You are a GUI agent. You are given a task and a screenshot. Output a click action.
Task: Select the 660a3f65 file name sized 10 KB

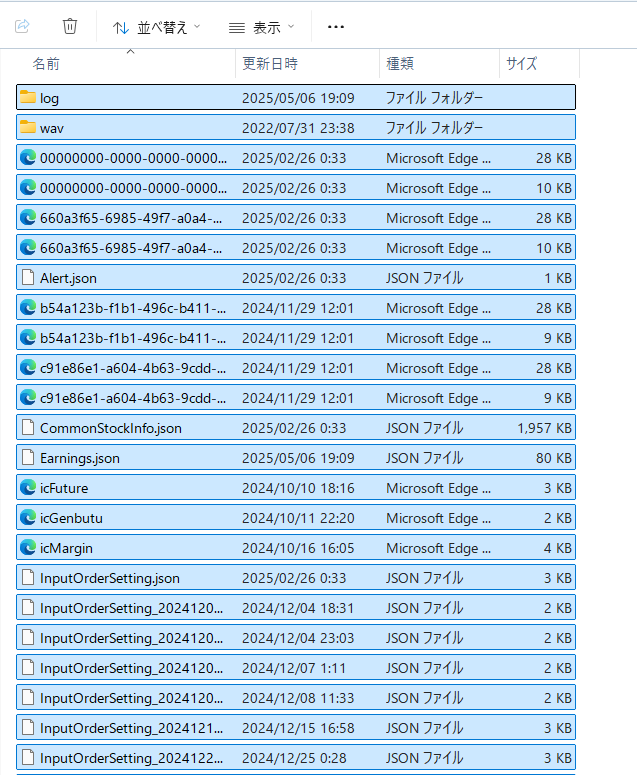[x=131, y=248]
